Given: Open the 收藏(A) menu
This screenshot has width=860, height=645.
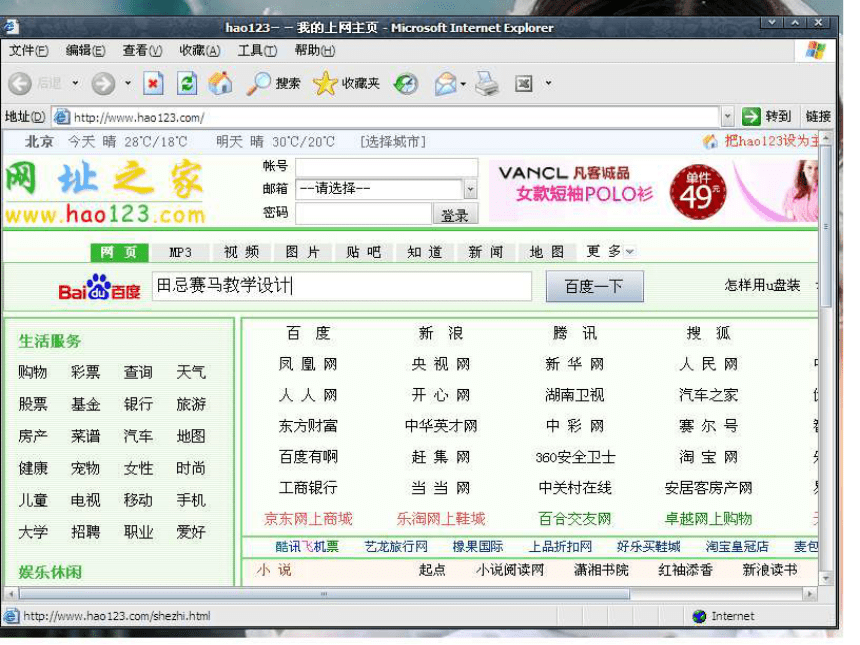Looking at the screenshot, I should 200,50.
